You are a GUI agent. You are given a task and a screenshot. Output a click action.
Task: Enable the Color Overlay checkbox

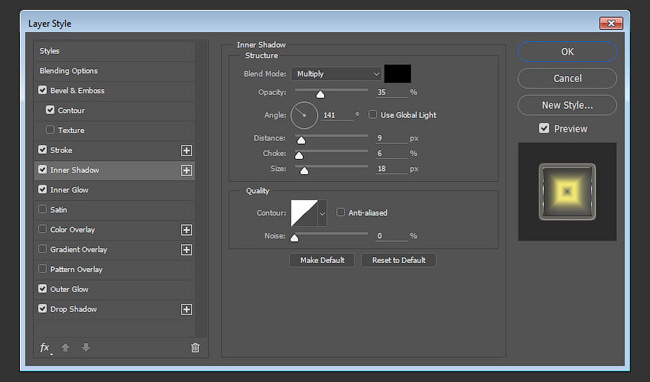pyautogui.click(x=42, y=229)
